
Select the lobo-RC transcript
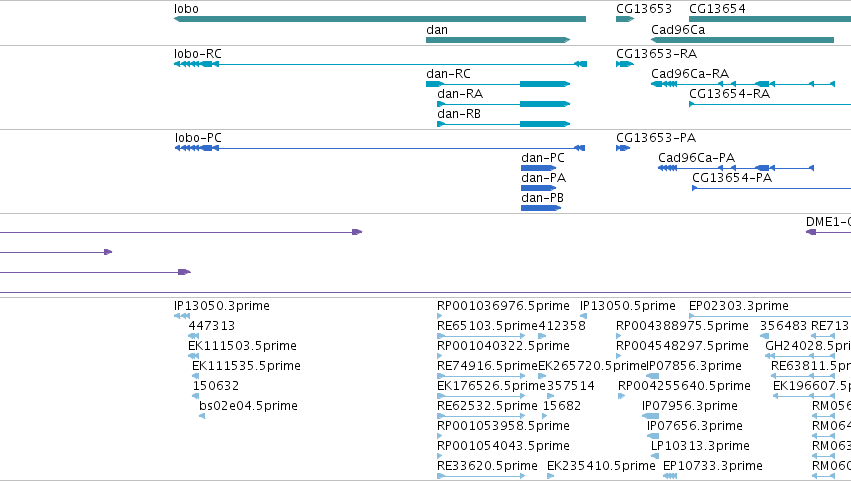[380, 64]
